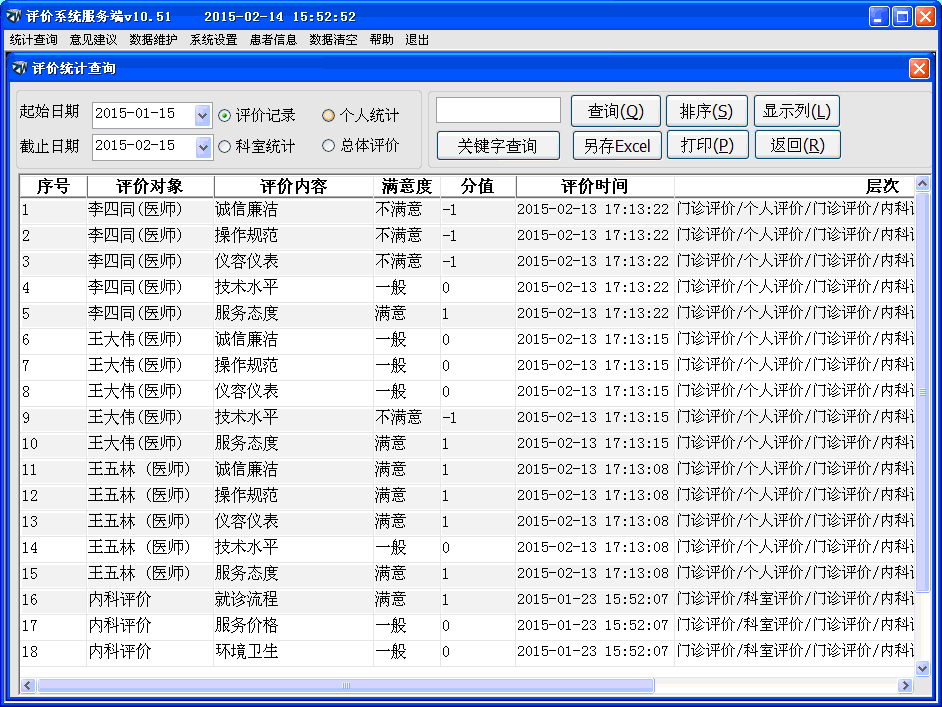Maximize the main application window

pos(902,16)
